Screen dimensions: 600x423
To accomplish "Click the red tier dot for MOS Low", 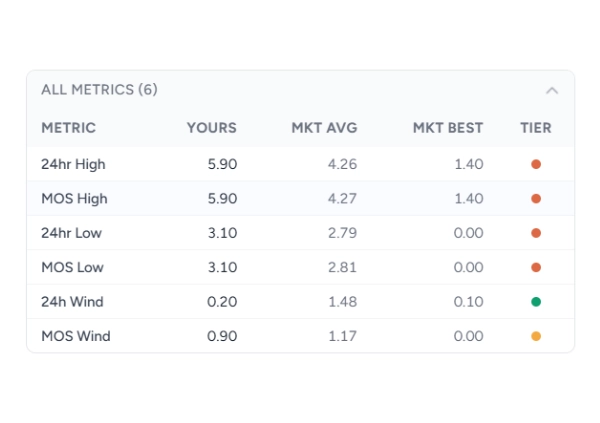I will (536, 267).
